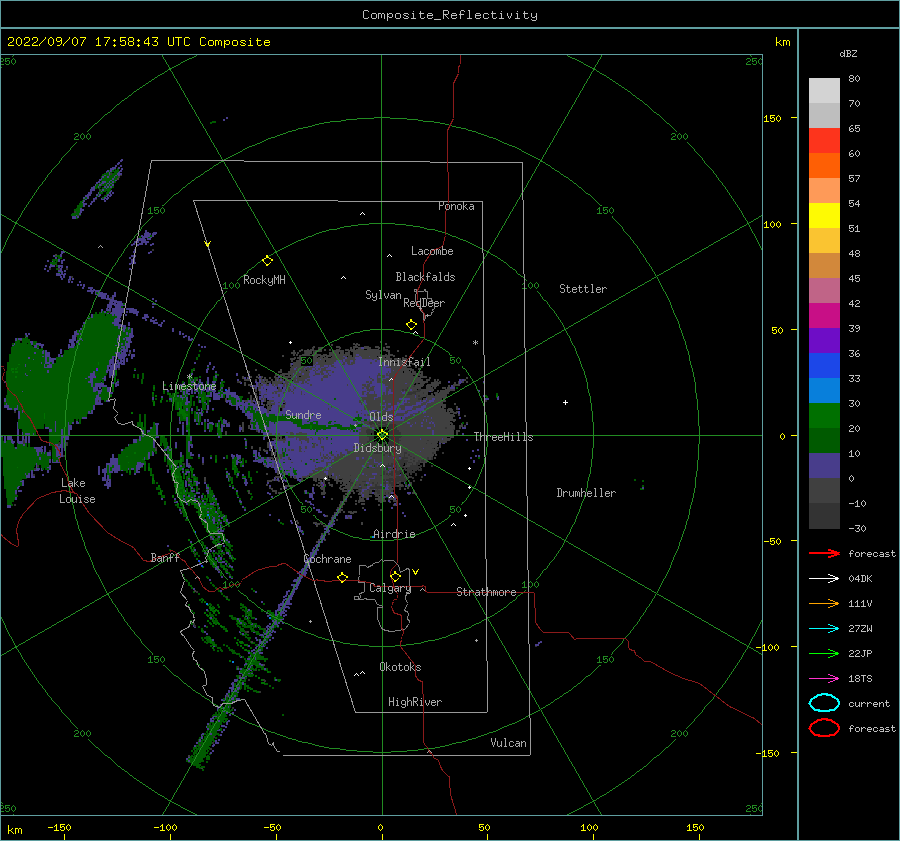Click the Sundre town label
Image resolution: width=900 pixels, height=841 pixels.
click(303, 414)
